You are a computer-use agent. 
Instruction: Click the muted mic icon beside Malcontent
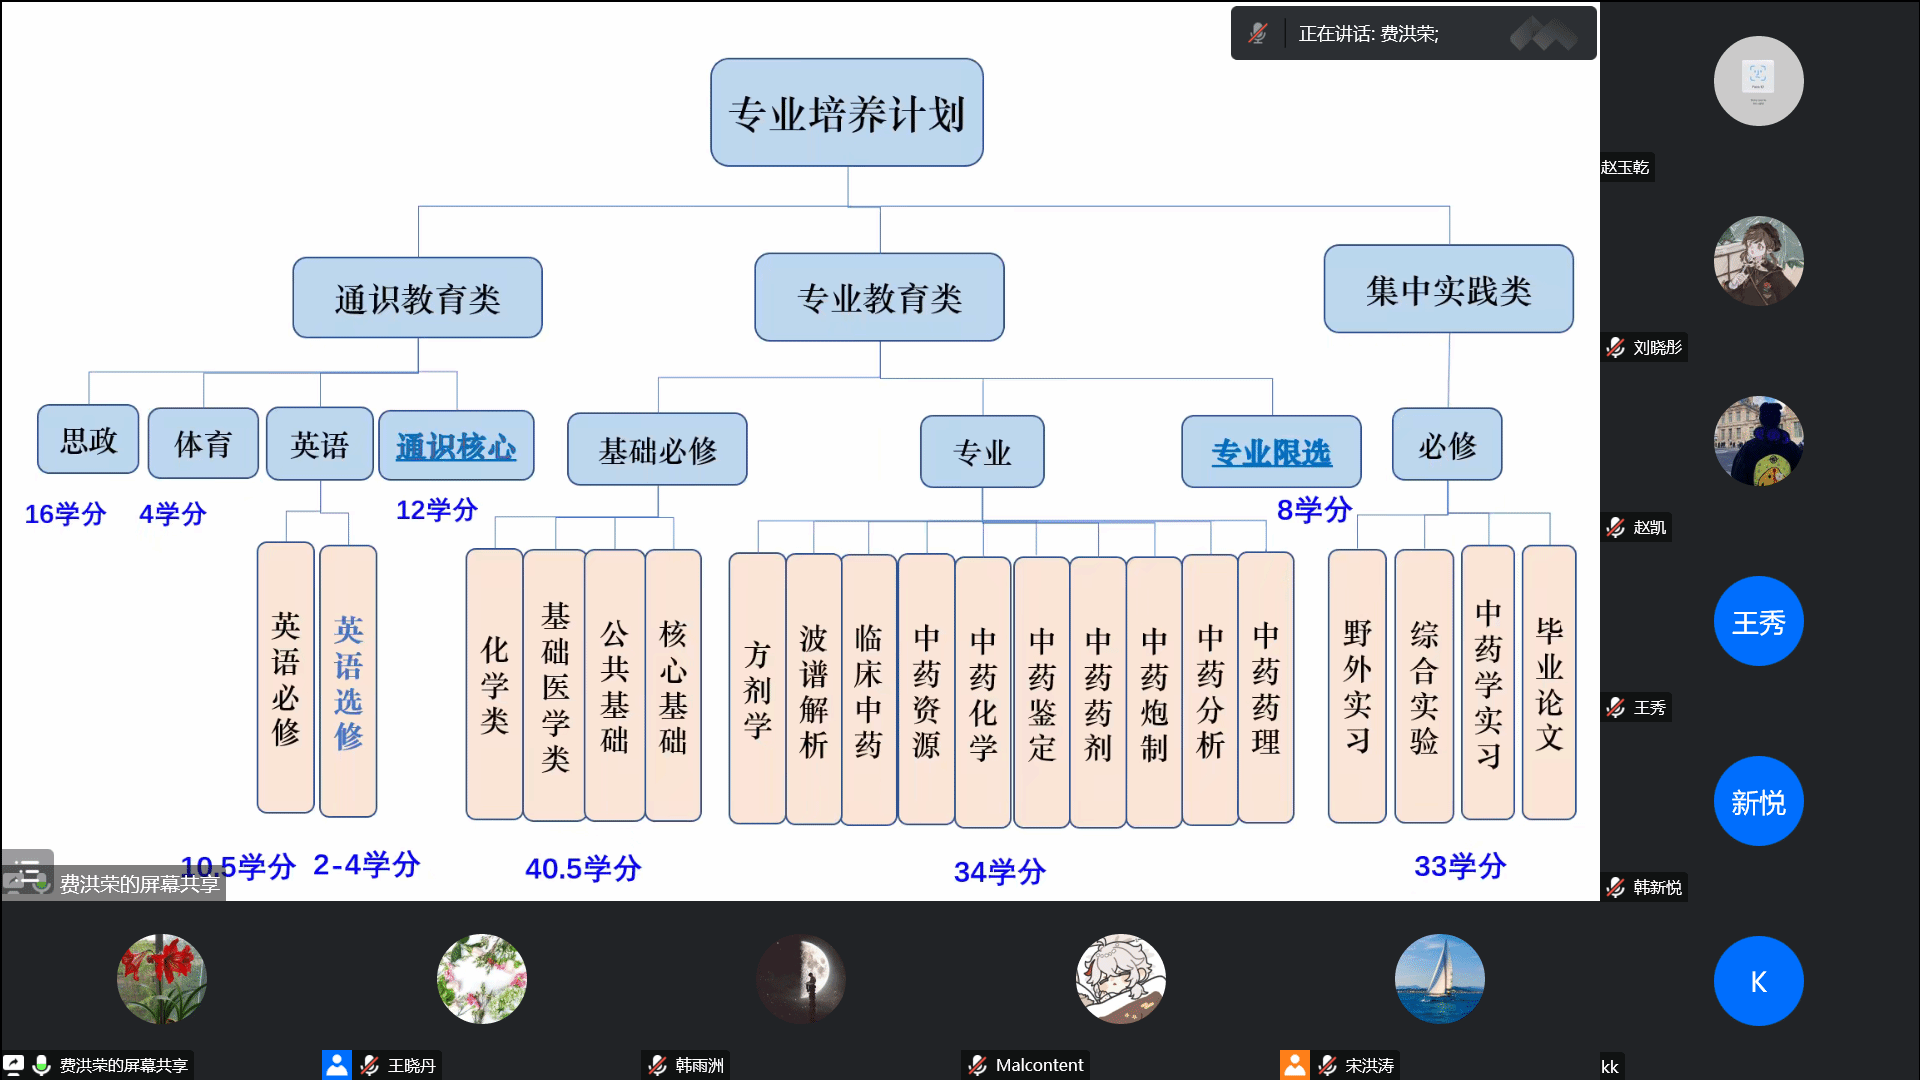point(977,1065)
